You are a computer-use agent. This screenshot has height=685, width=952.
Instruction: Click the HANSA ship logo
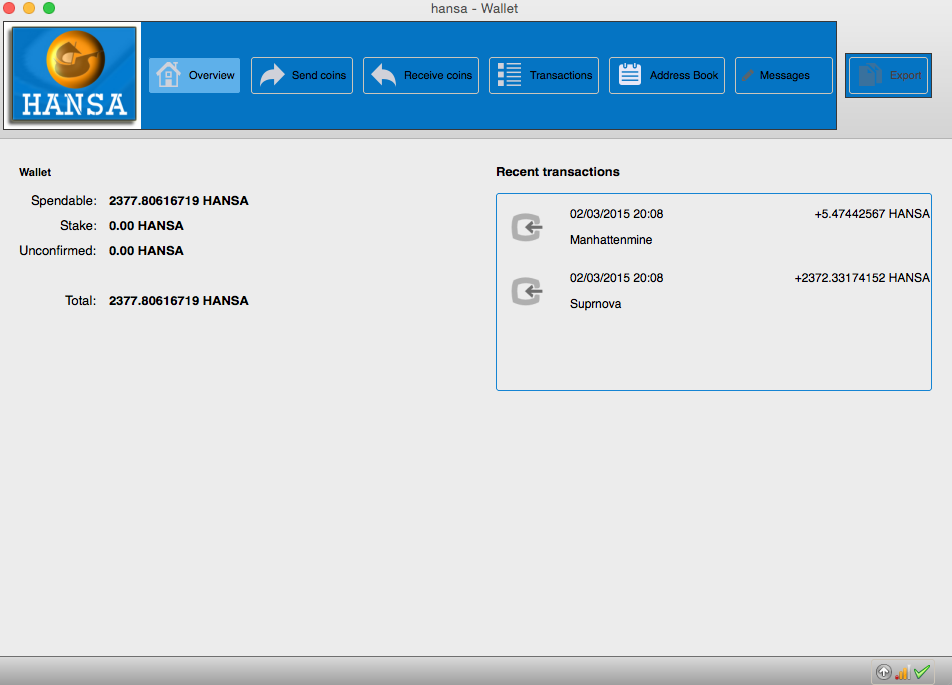(x=74, y=75)
